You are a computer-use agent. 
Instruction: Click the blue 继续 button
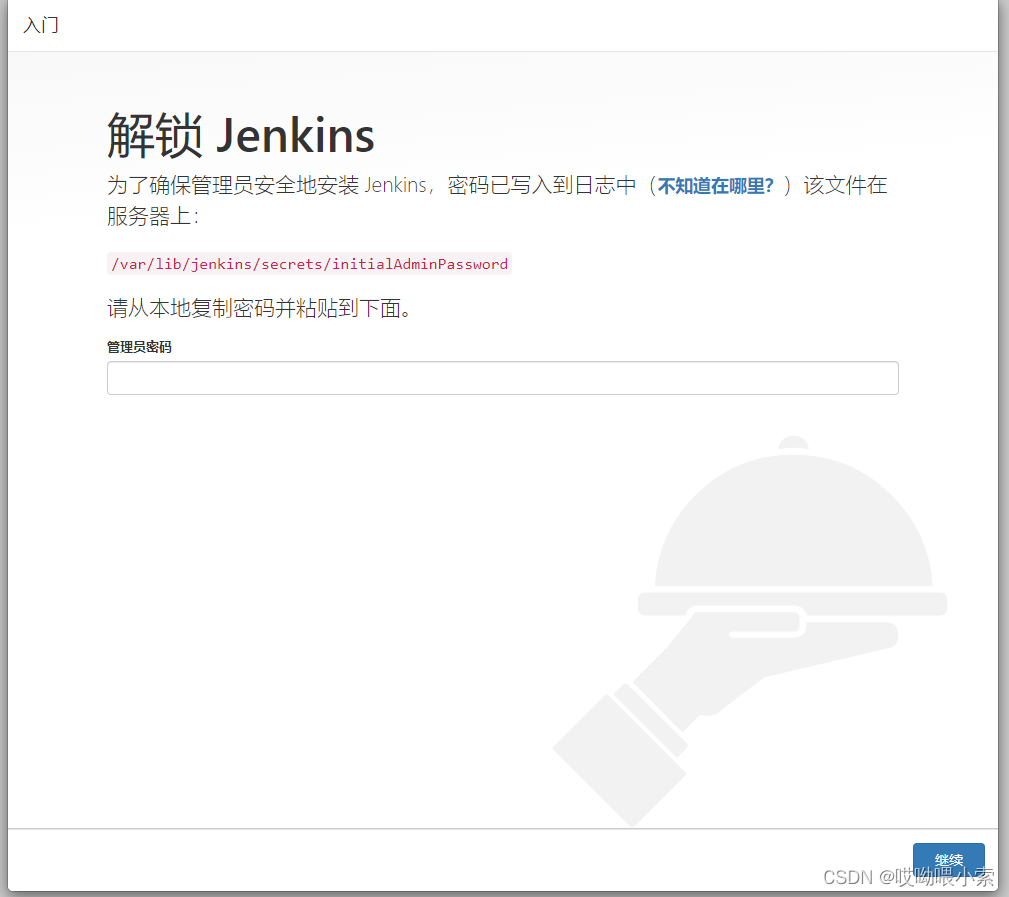click(x=949, y=860)
